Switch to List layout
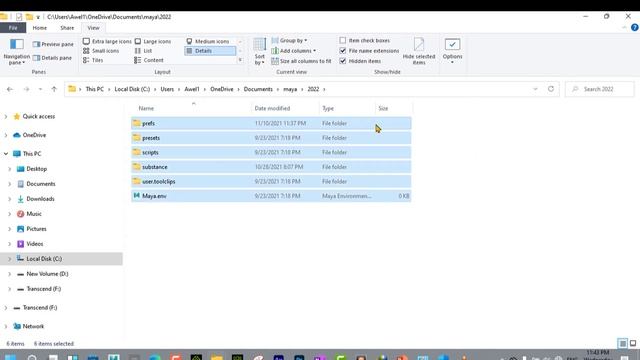 pyautogui.click(x=143, y=51)
